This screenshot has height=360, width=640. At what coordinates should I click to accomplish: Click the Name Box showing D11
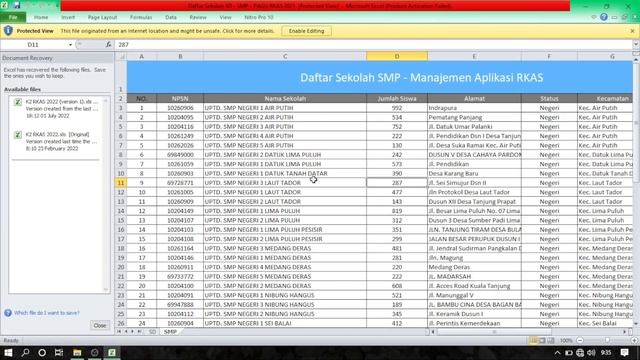(x=33, y=44)
